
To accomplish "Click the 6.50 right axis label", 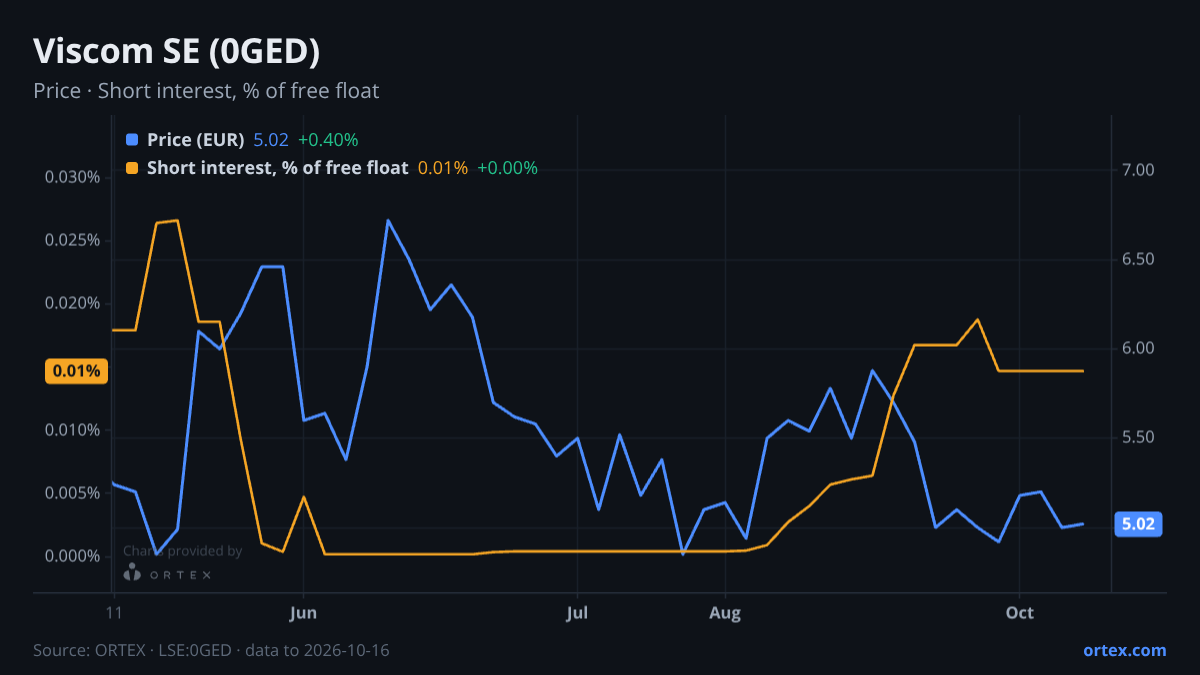I will coord(1138,259).
